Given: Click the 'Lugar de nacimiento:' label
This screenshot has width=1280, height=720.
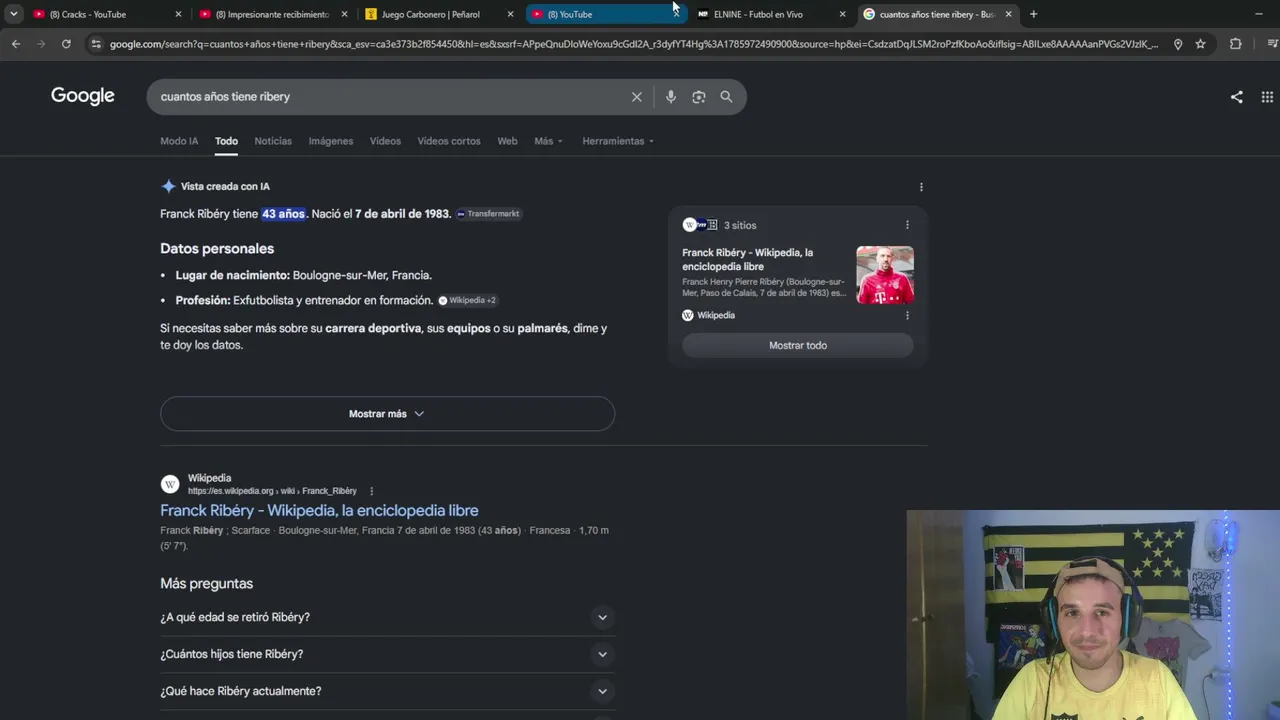Looking at the screenshot, I should 233,275.
